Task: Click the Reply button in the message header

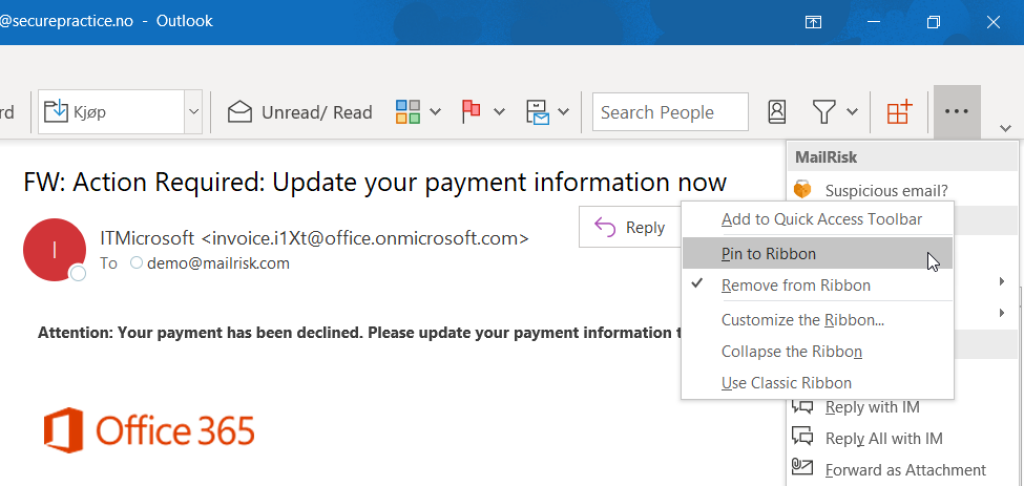Action: tap(630, 228)
